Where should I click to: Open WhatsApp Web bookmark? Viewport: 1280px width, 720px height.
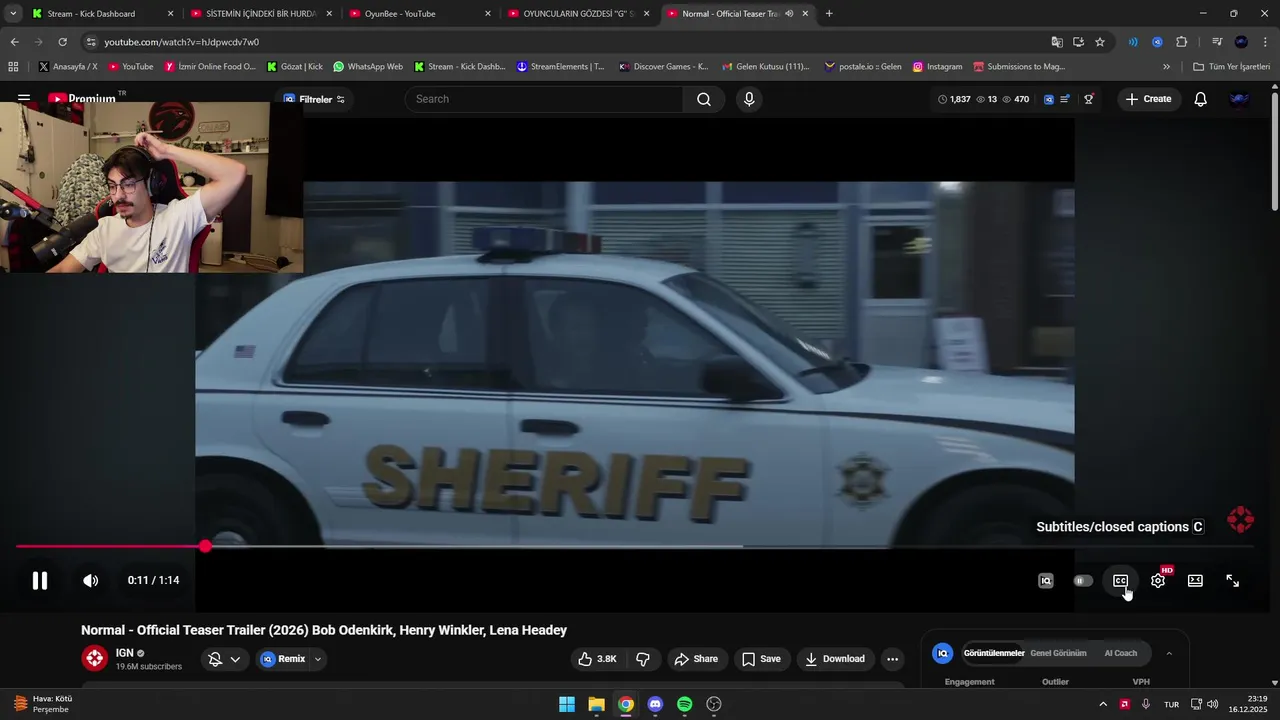367,67
